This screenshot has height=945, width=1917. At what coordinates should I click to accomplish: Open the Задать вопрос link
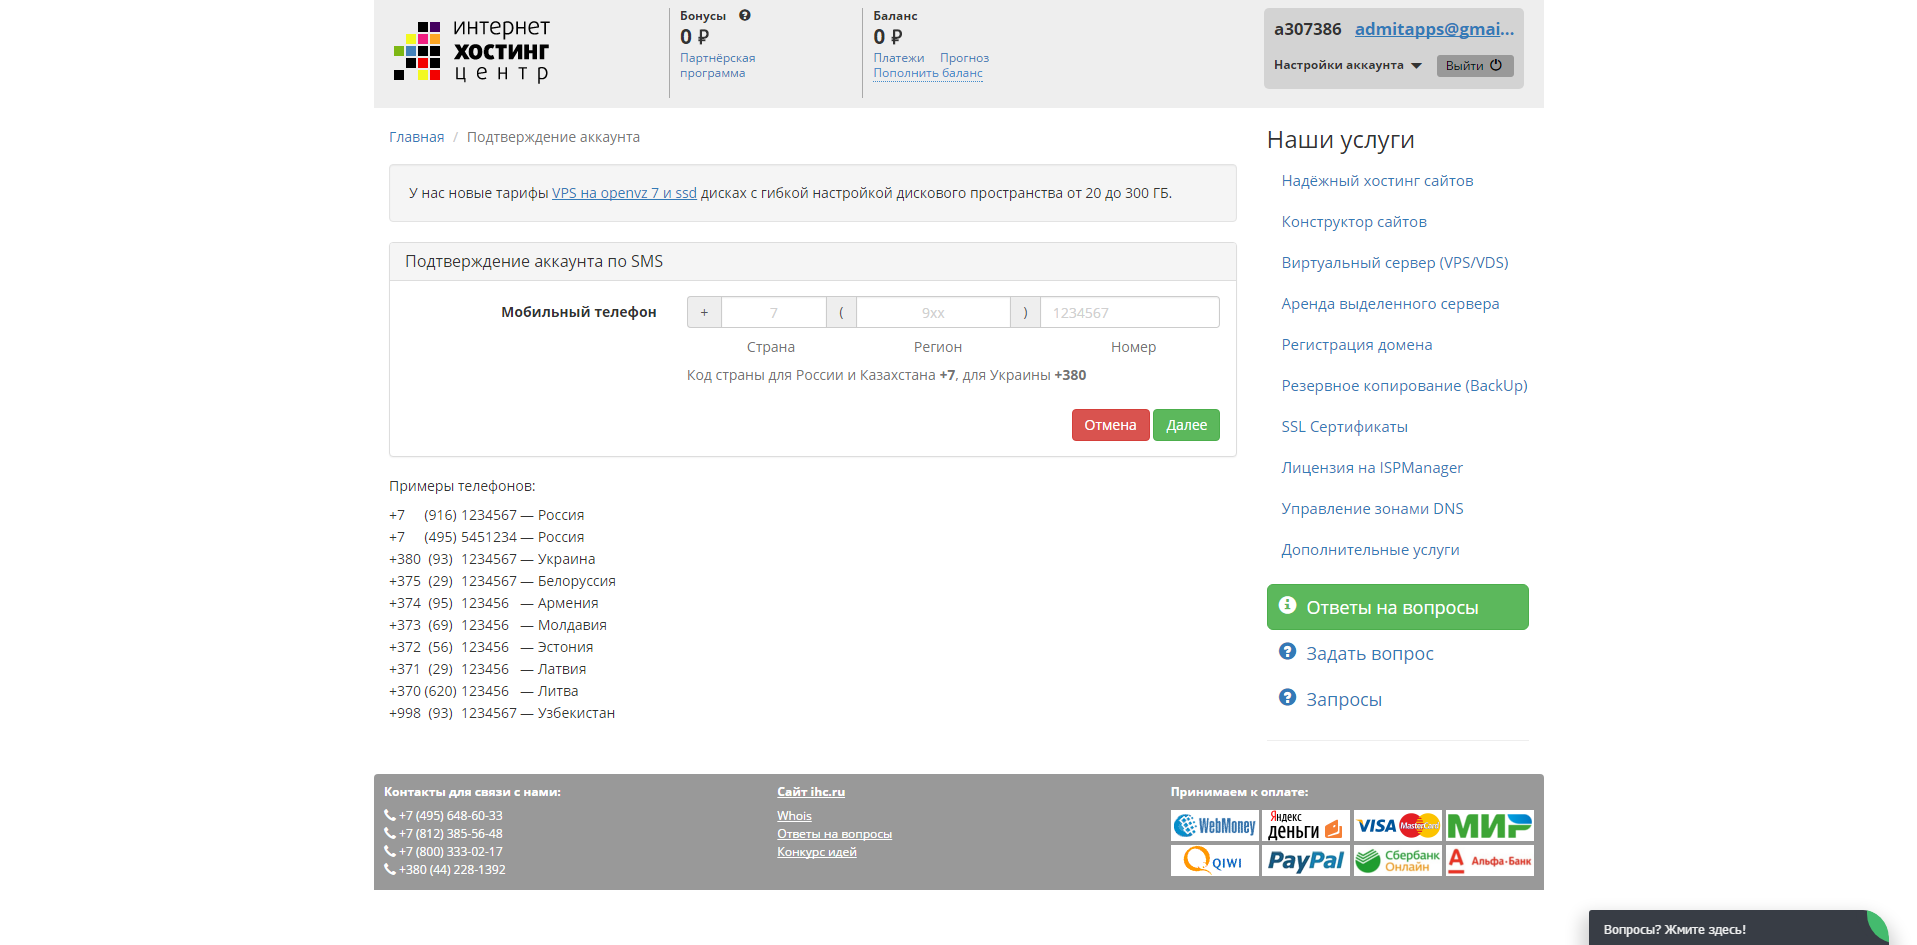[1369, 654]
